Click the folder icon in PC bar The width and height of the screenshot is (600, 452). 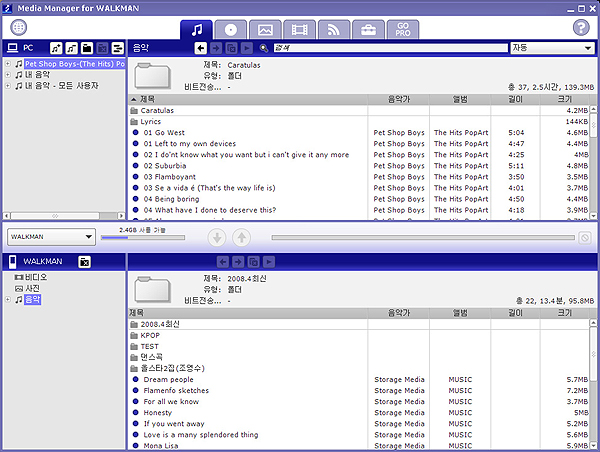coord(87,48)
